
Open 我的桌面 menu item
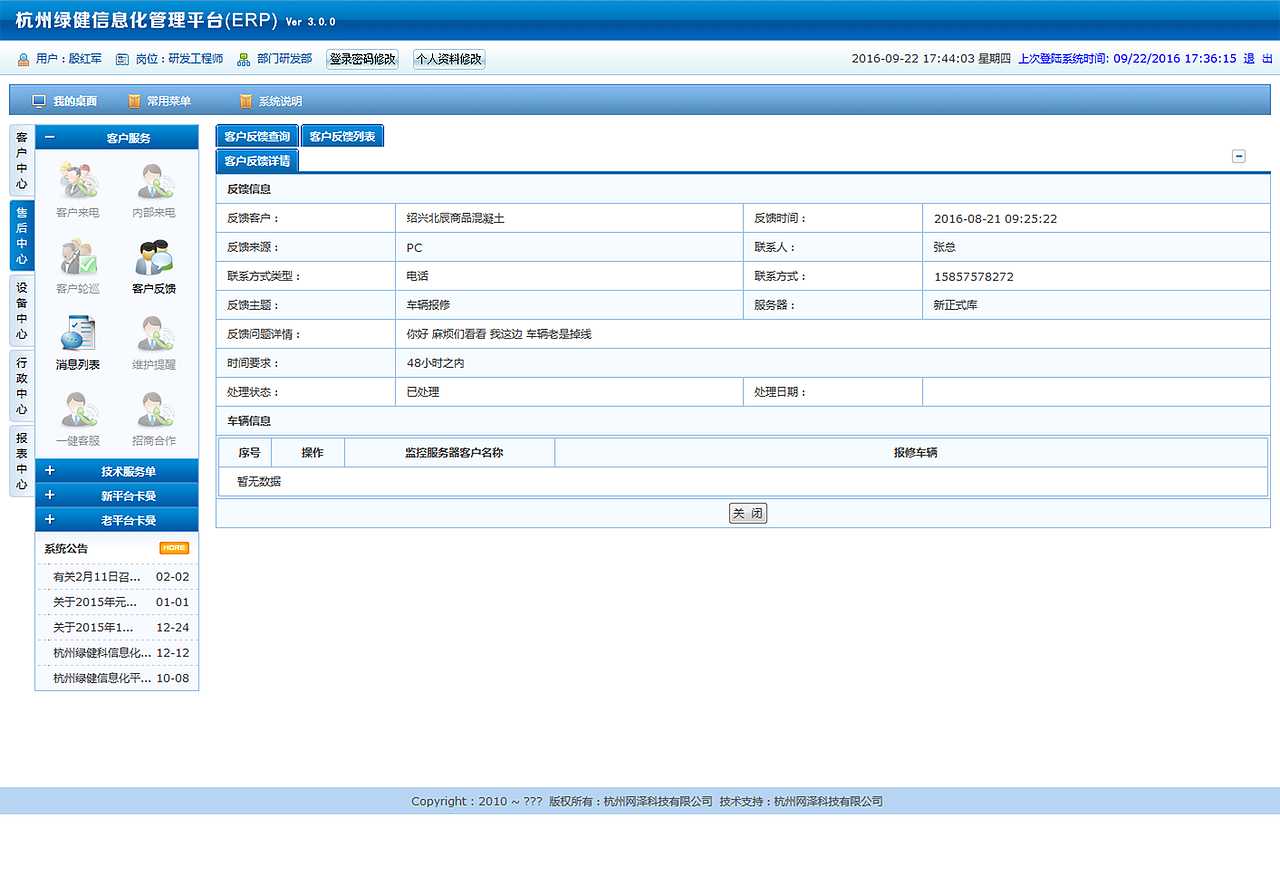coord(75,101)
